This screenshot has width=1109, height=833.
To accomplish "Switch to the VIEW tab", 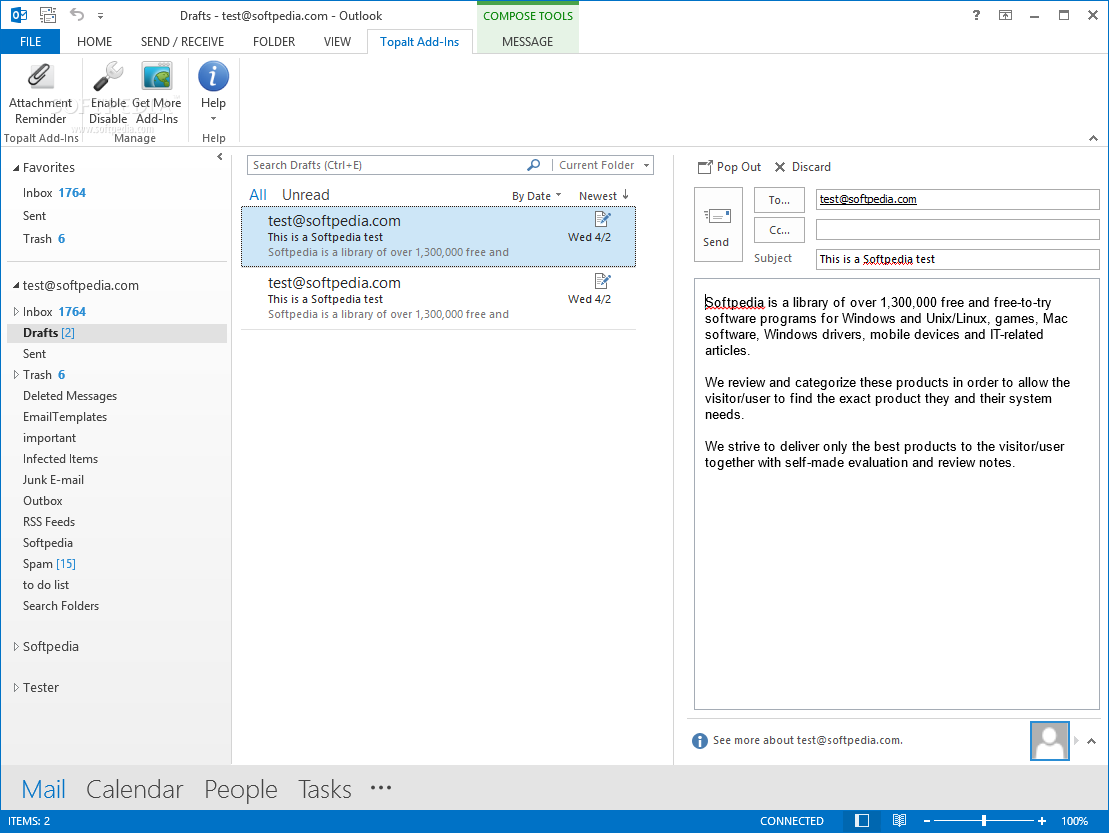I will (x=337, y=42).
